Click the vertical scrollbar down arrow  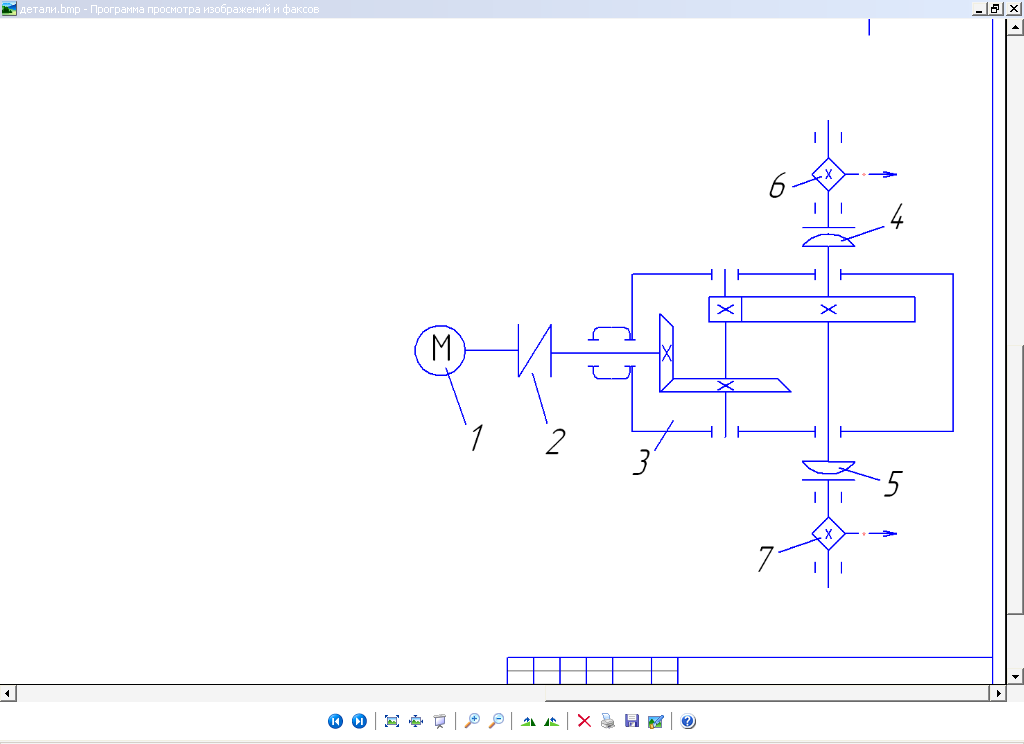1016,677
